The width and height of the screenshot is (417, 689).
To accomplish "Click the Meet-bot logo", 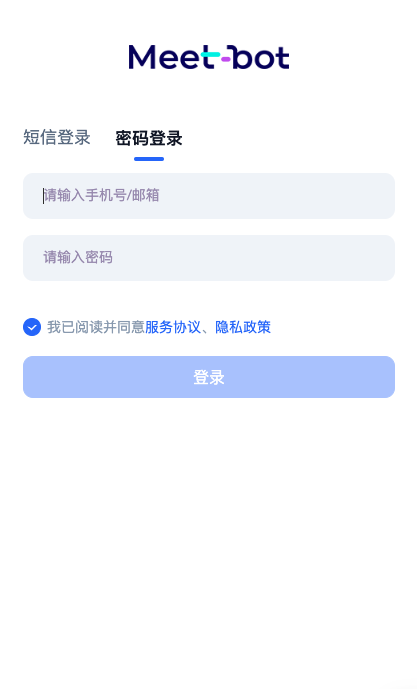I will pos(209,57).
